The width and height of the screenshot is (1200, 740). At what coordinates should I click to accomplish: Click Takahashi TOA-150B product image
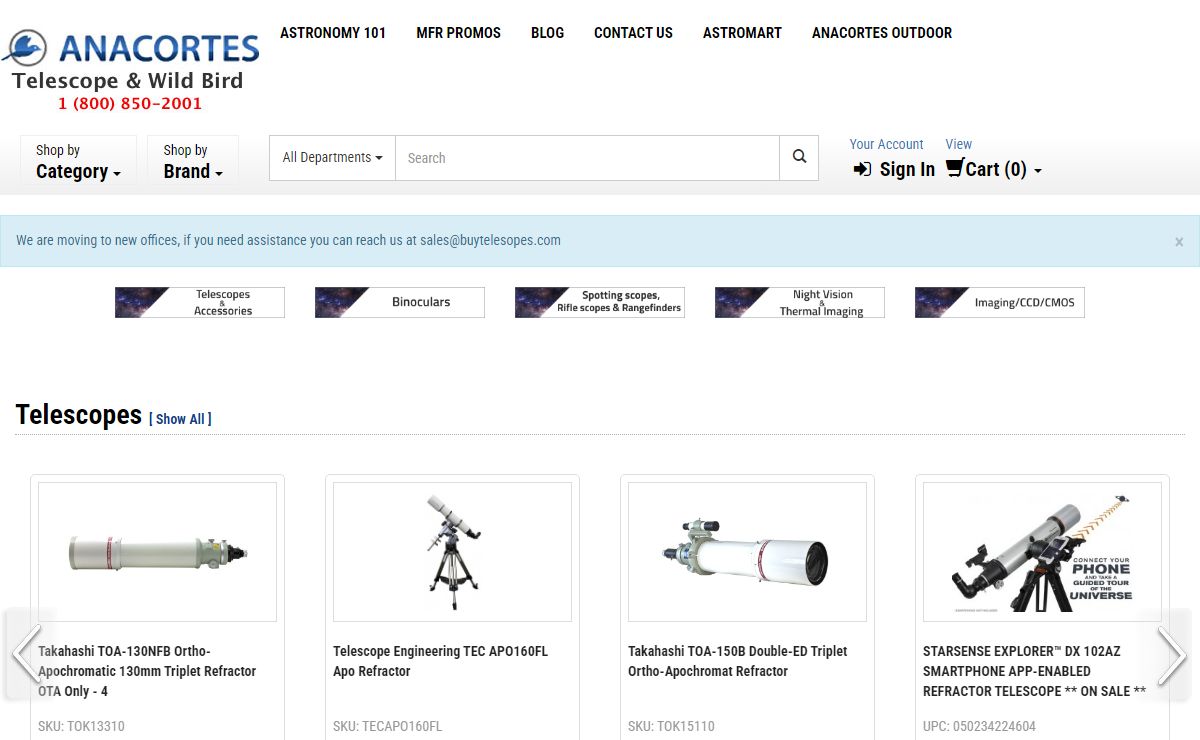[x=747, y=552]
